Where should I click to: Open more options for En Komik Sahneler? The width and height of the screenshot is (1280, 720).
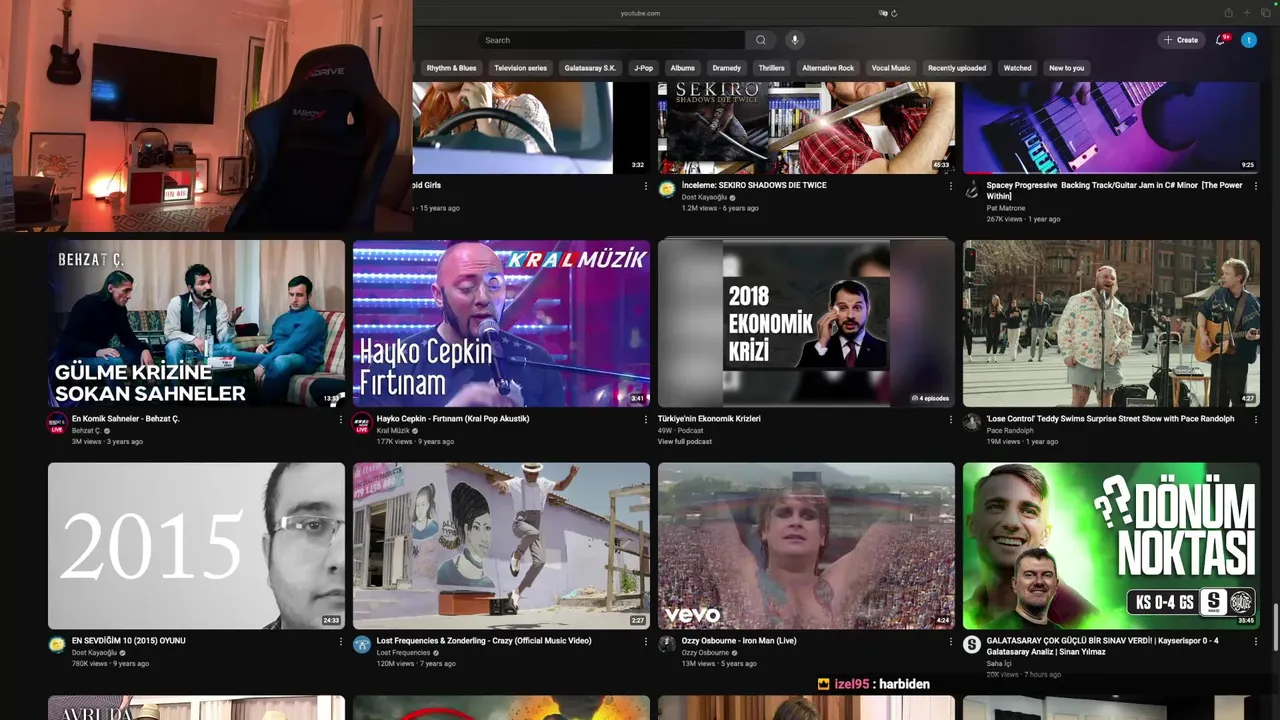point(340,420)
